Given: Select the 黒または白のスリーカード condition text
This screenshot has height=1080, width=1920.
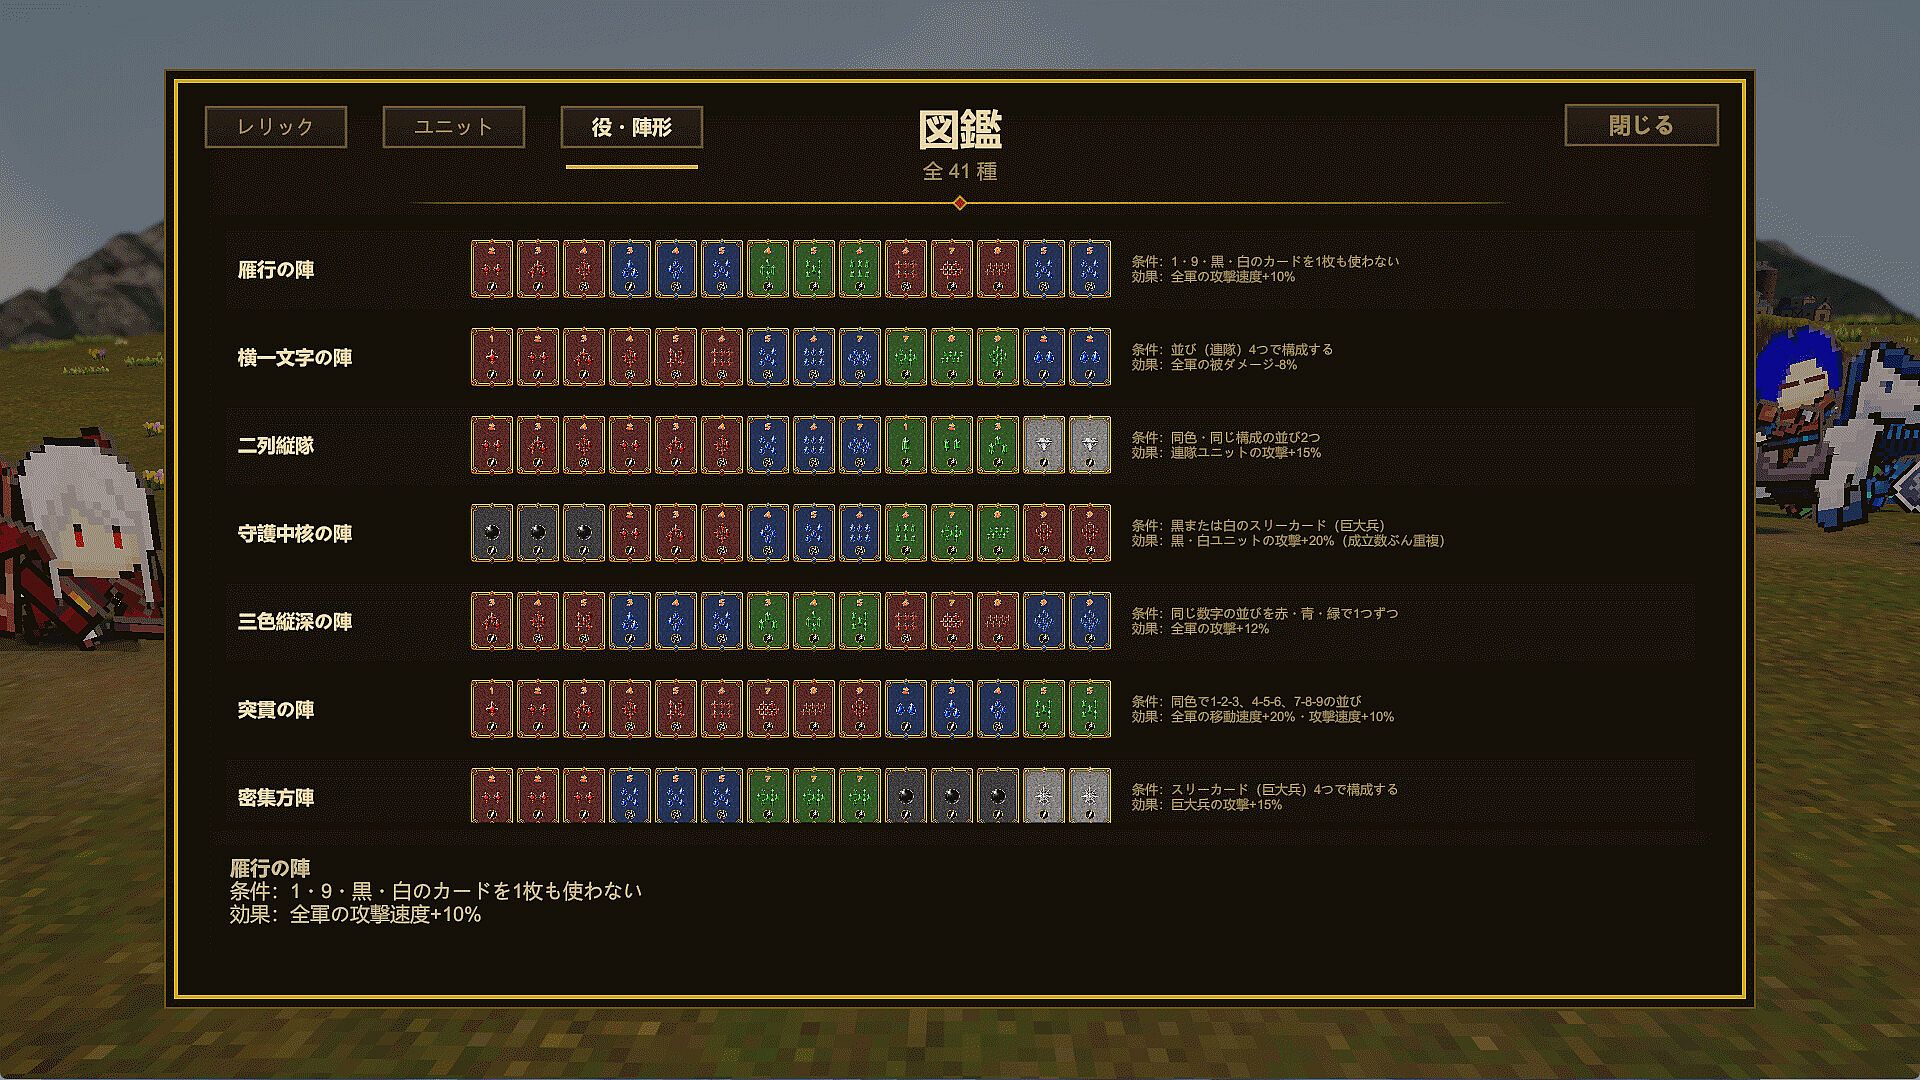Looking at the screenshot, I should click(1248, 525).
